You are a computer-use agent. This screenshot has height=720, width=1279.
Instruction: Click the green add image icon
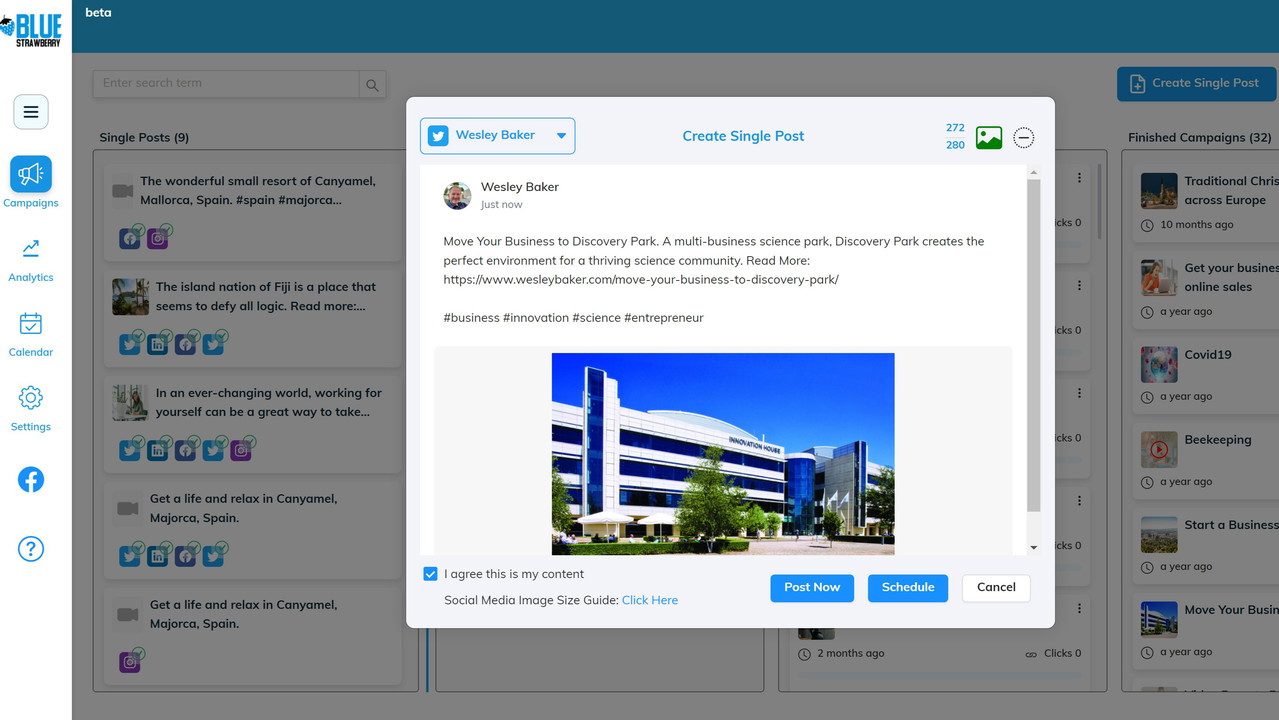click(x=988, y=138)
